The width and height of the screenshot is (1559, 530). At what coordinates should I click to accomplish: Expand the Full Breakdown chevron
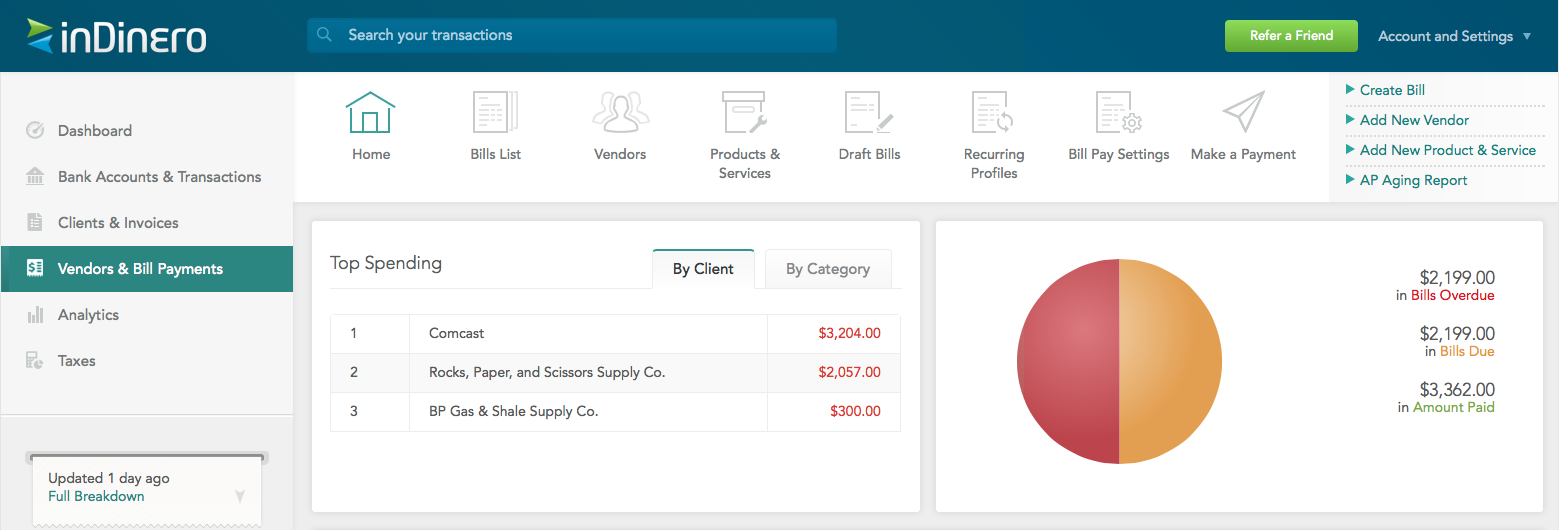(x=239, y=495)
